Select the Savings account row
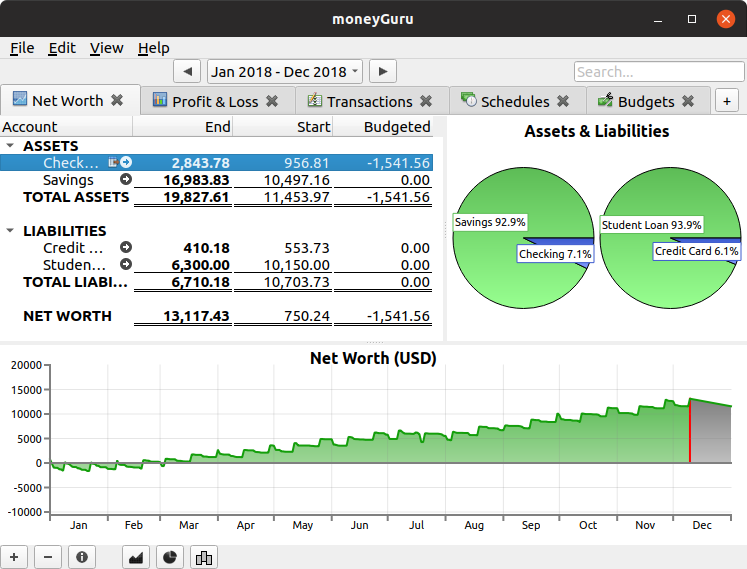747x569 pixels. coord(216,180)
